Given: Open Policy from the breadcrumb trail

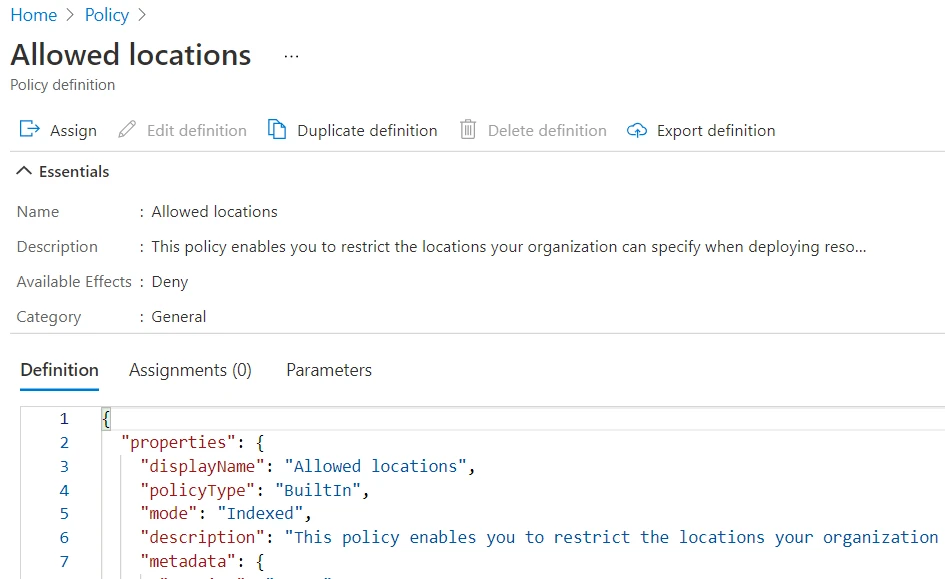Looking at the screenshot, I should tap(106, 15).
